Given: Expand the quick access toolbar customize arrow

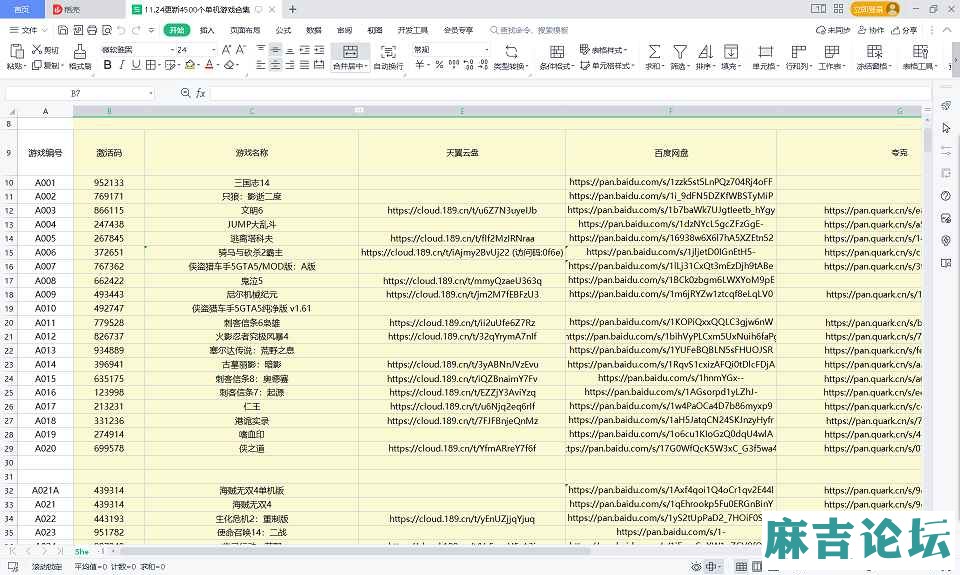Looking at the screenshot, I should click(151, 30).
